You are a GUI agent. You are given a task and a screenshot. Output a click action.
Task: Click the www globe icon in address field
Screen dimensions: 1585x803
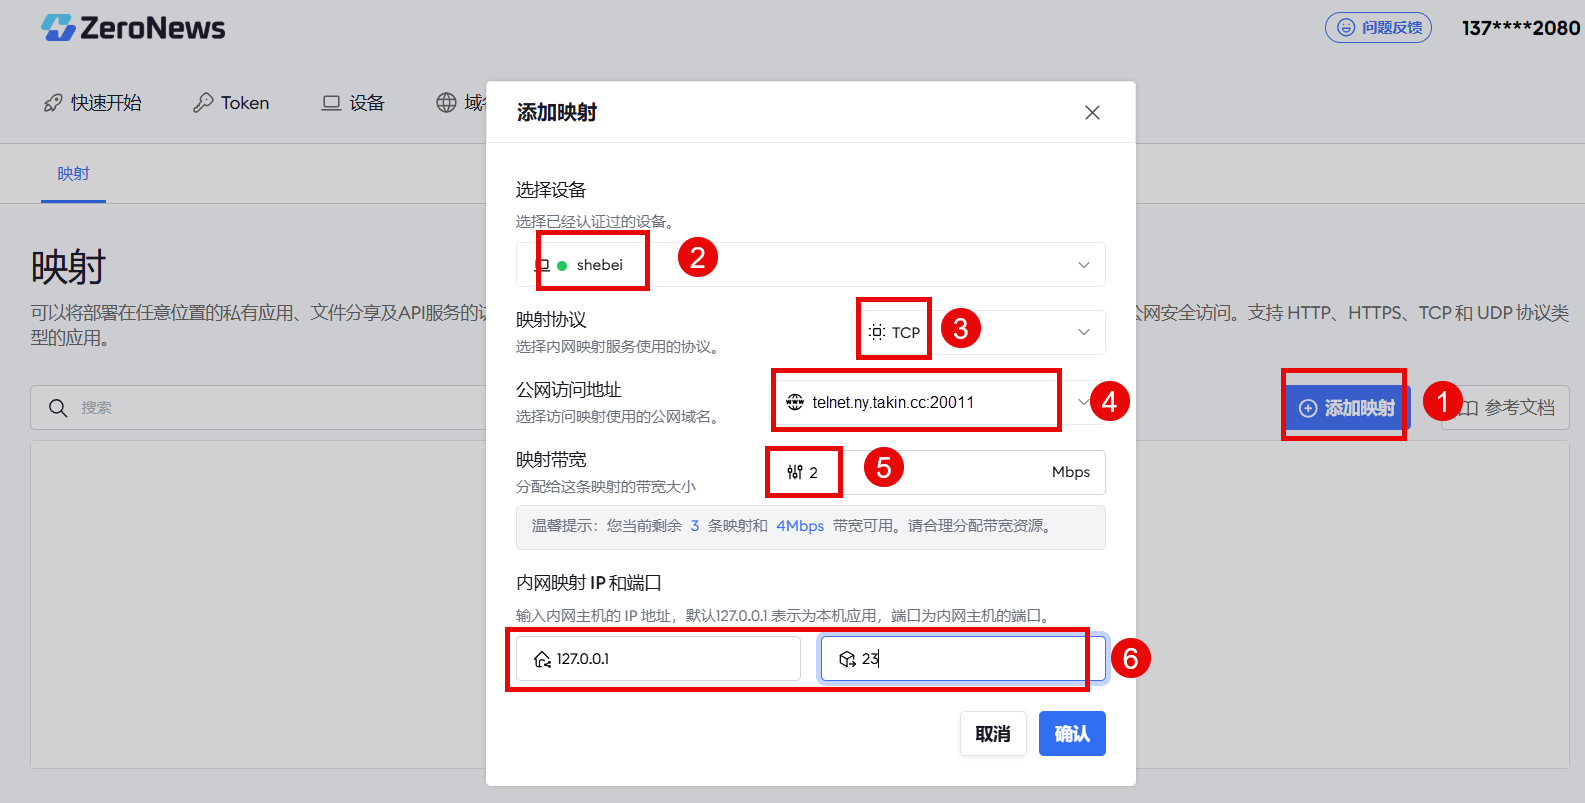pos(795,402)
